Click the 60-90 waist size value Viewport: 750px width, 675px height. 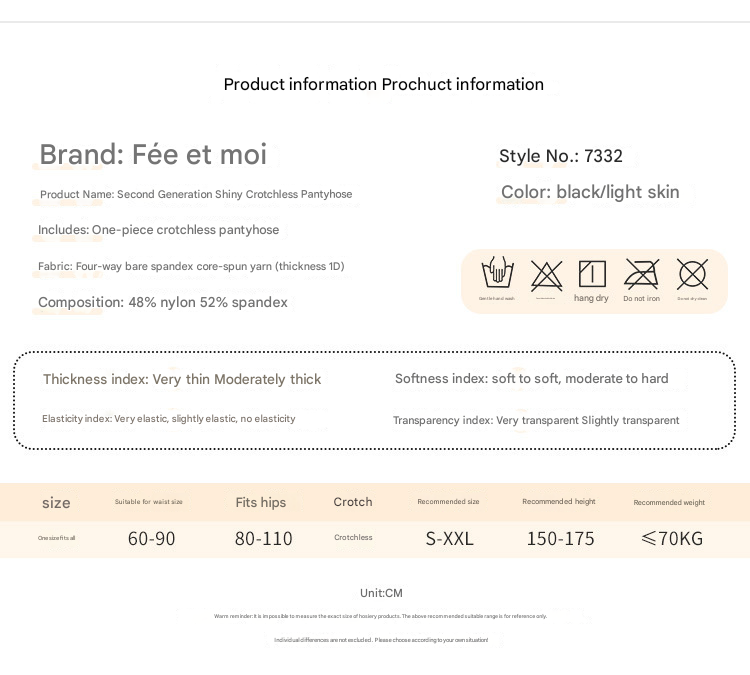click(152, 538)
